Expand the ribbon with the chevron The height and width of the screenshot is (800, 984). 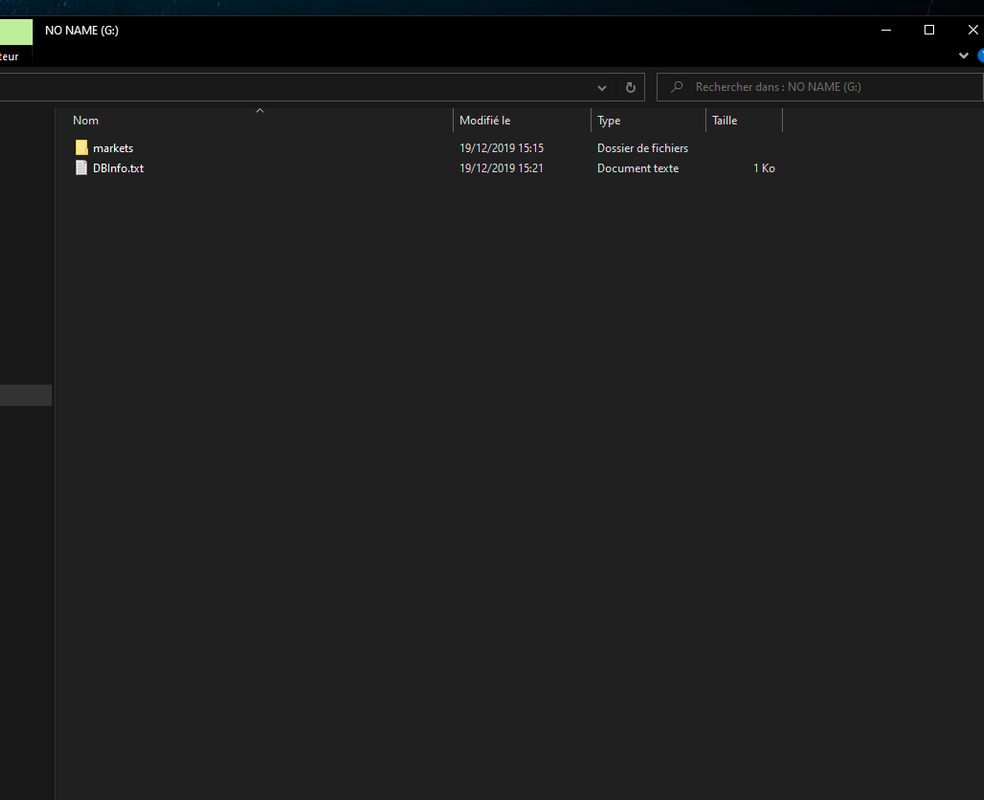pyautogui.click(x=963, y=56)
